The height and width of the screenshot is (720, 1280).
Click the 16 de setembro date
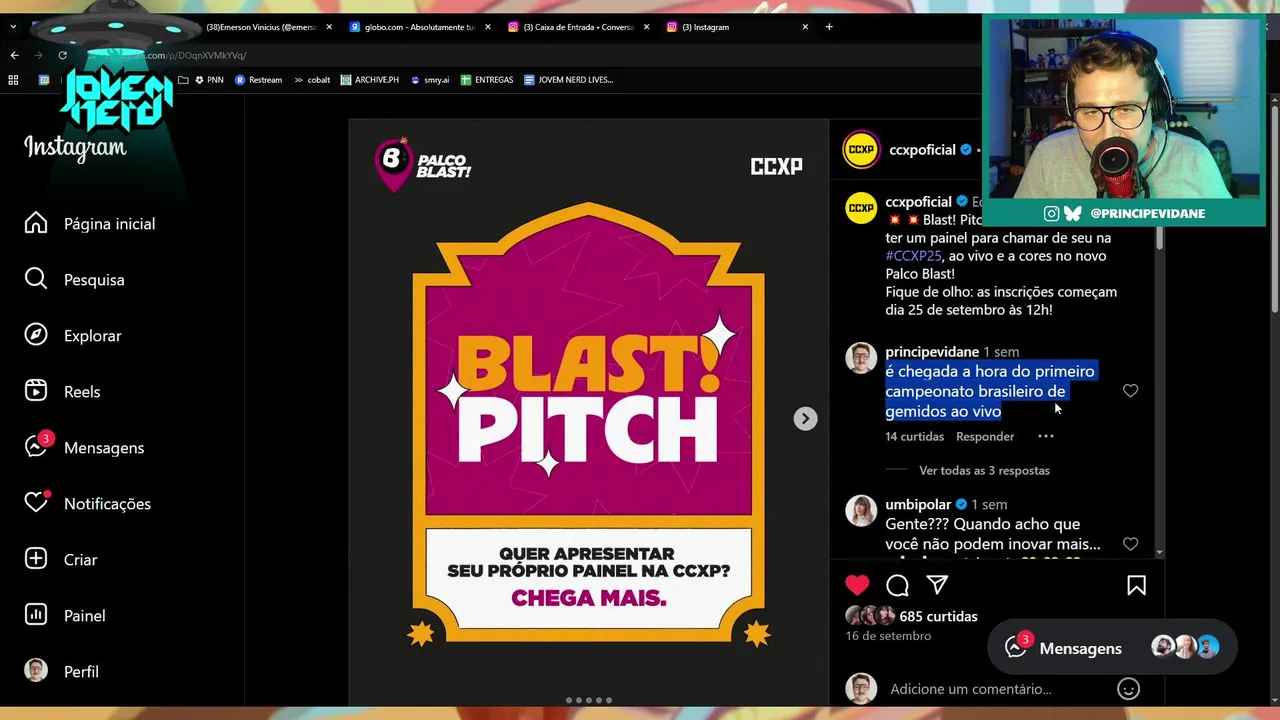[x=888, y=636]
